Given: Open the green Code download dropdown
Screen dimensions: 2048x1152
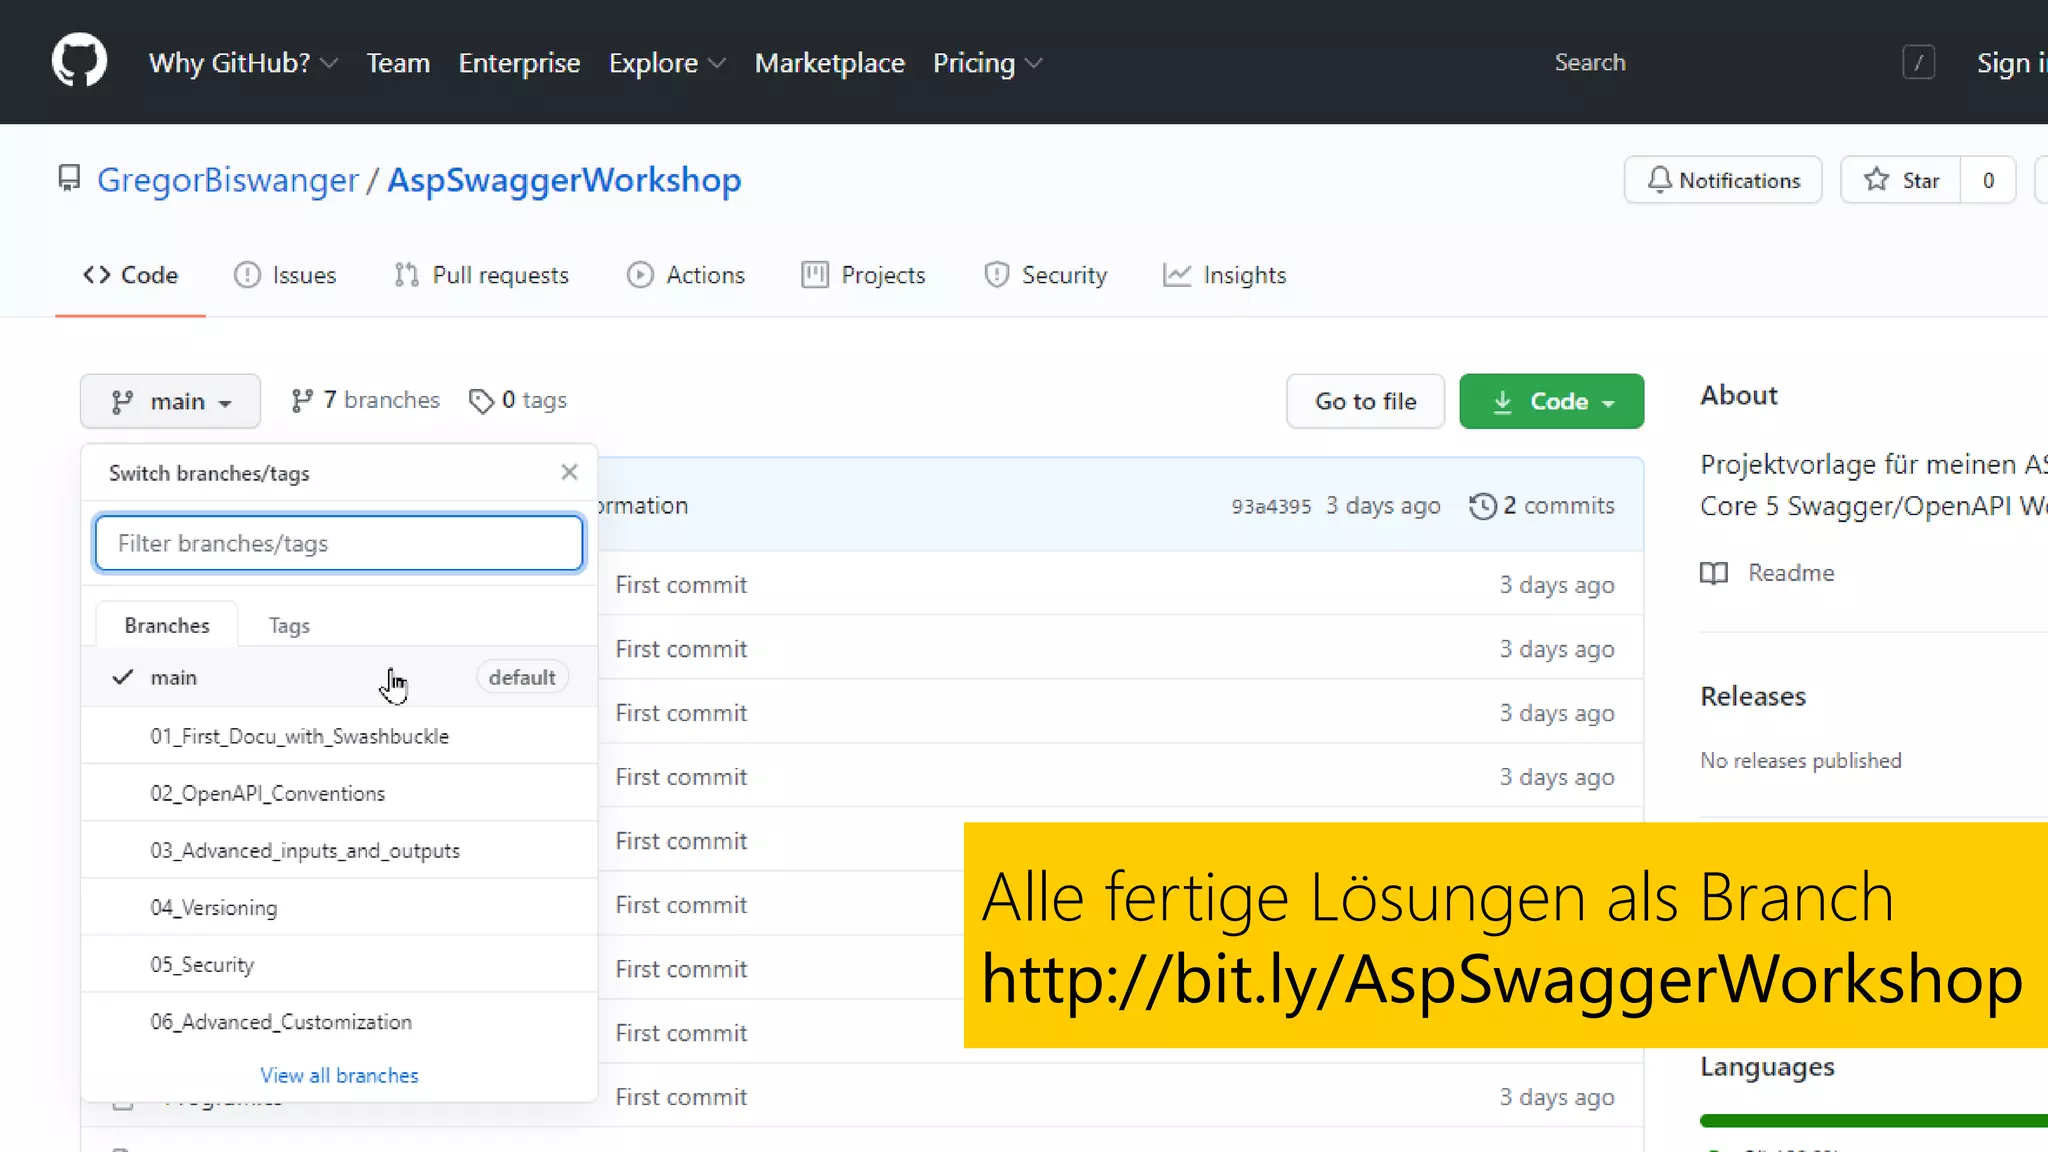Looking at the screenshot, I should (x=1551, y=401).
